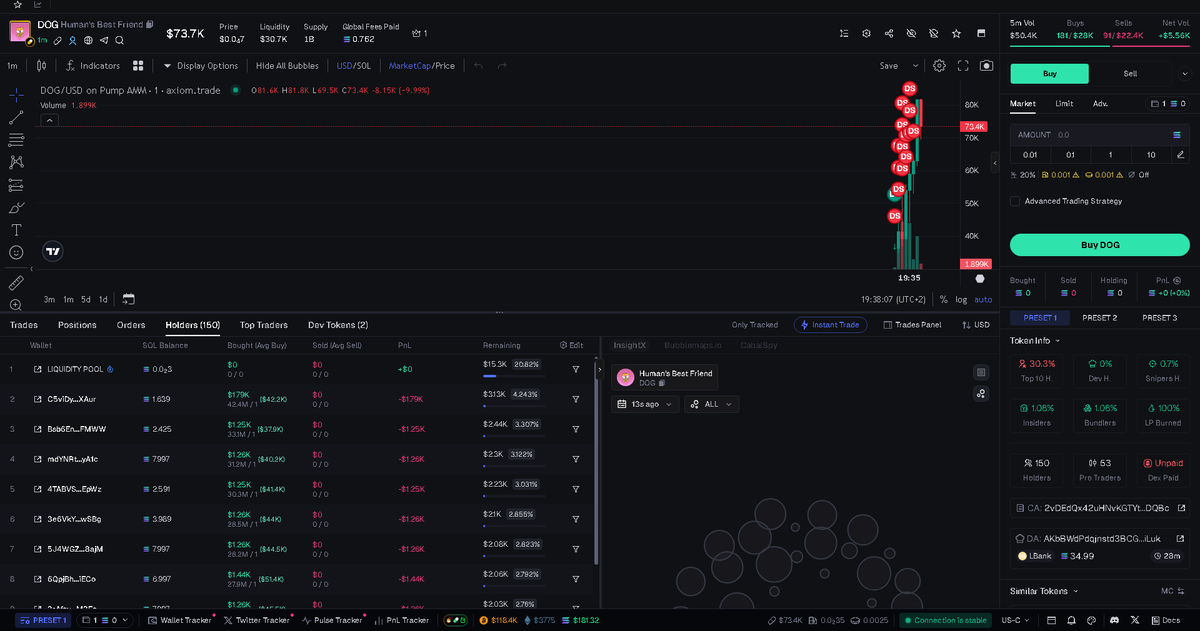Open chart settings gear

[x=940, y=66]
